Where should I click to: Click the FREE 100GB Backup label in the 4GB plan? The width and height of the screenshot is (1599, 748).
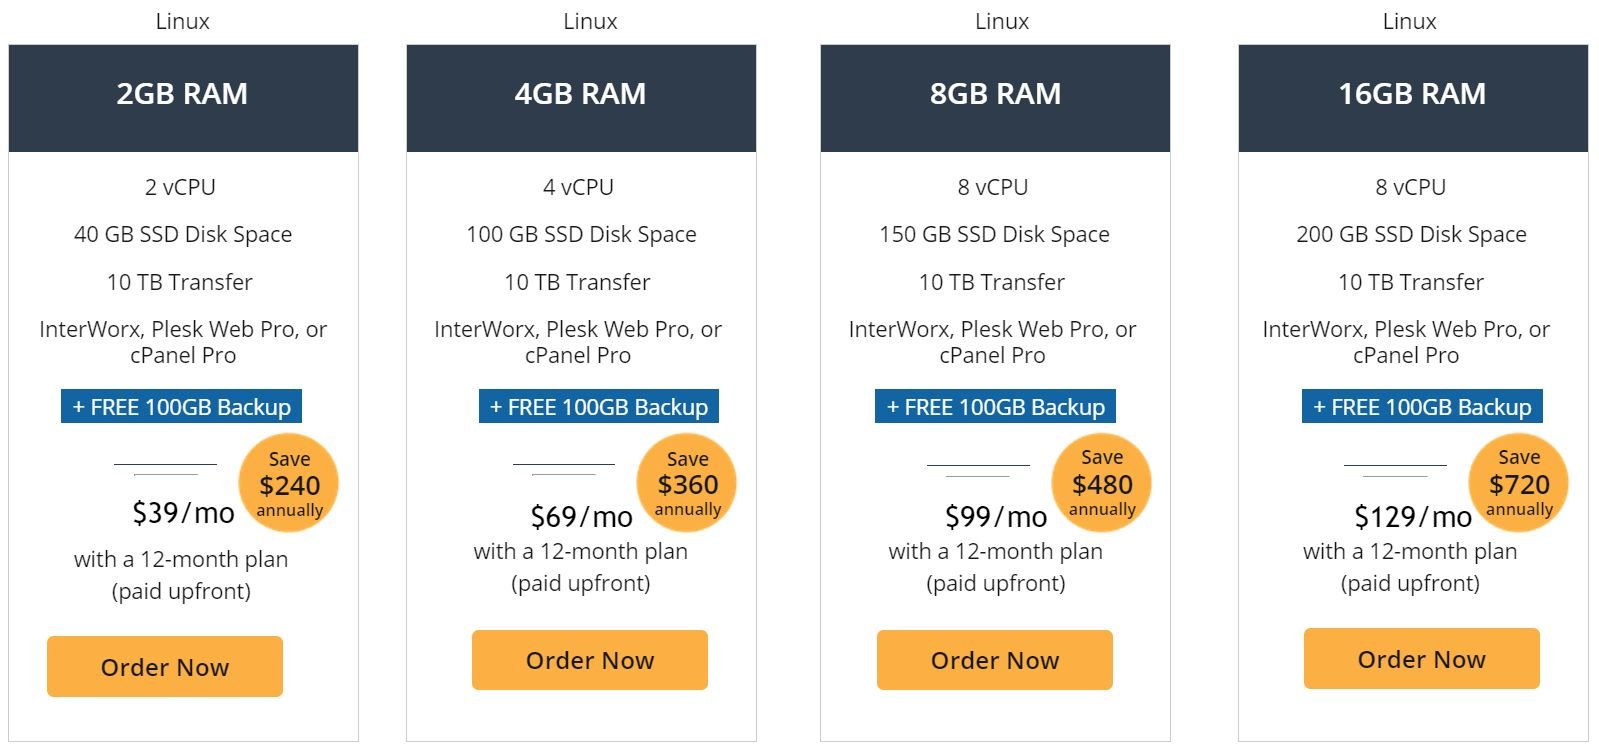[599, 407]
